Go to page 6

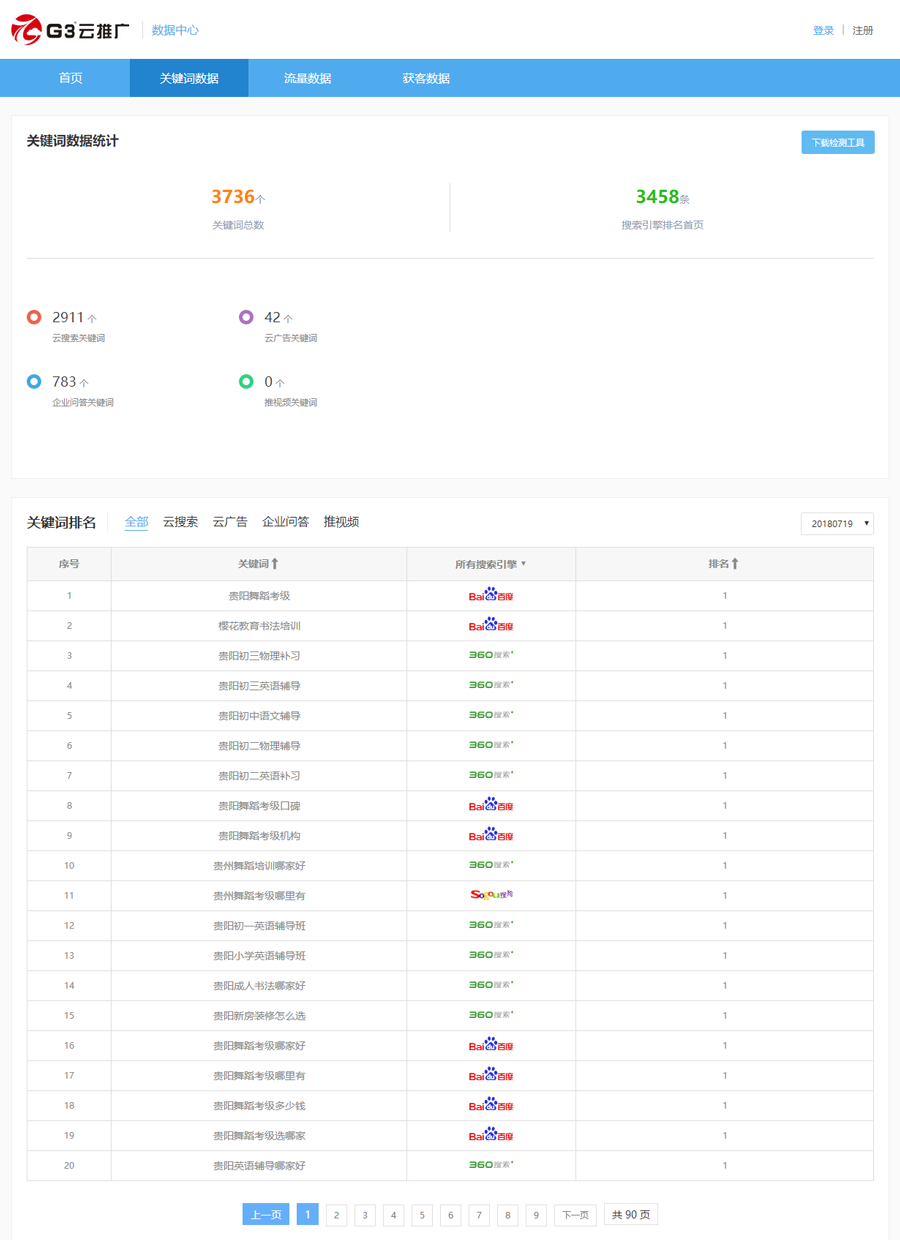[x=451, y=1215]
